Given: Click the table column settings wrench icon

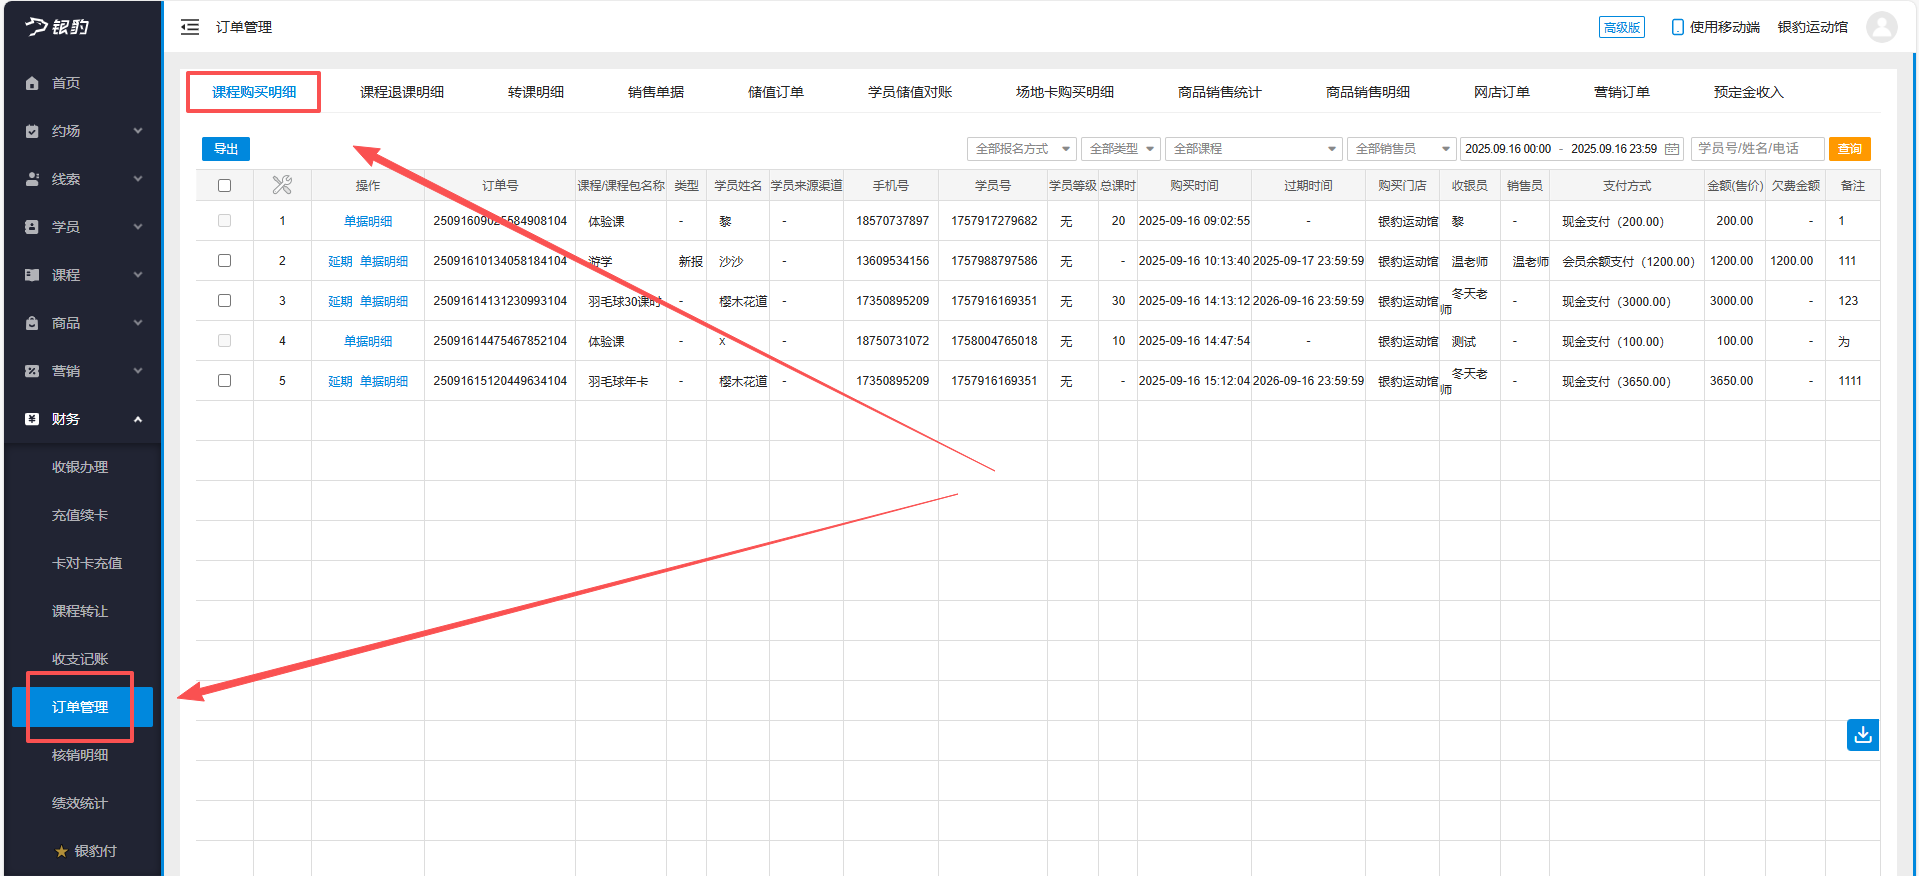Looking at the screenshot, I should [282, 185].
